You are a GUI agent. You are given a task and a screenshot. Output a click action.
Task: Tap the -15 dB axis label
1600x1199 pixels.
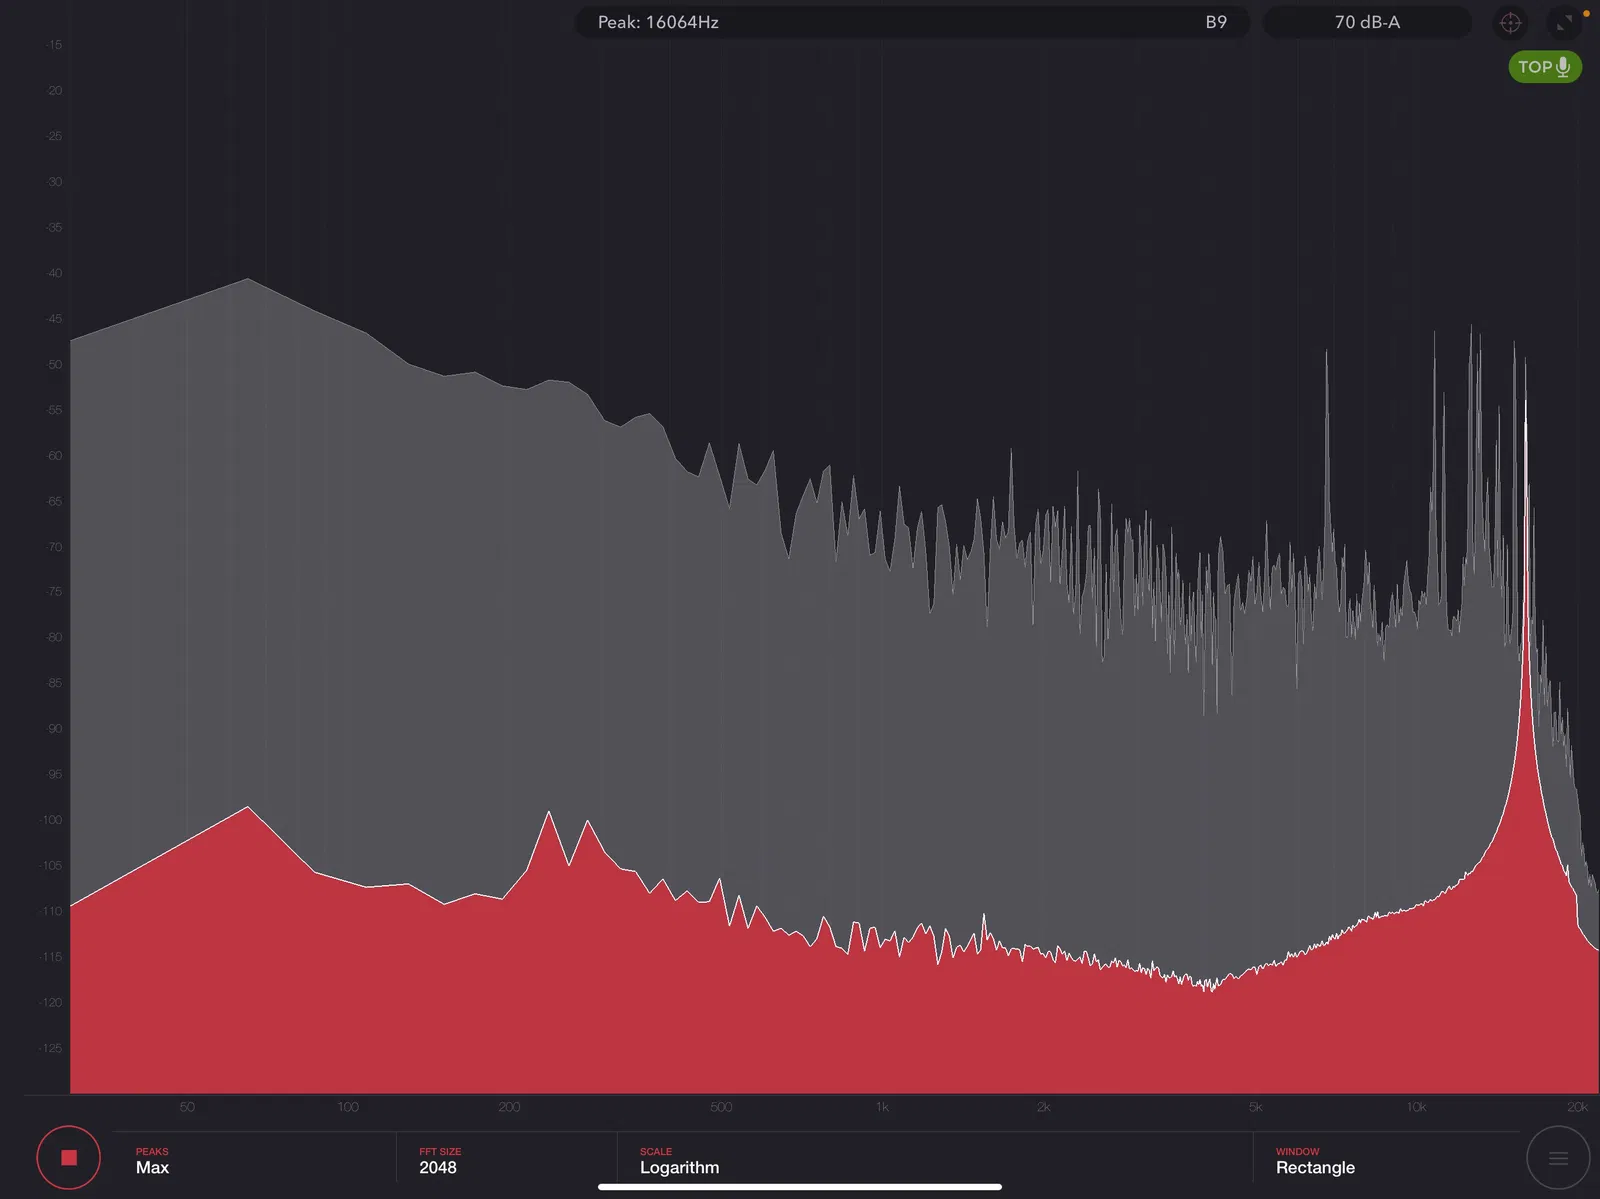[x=54, y=45]
